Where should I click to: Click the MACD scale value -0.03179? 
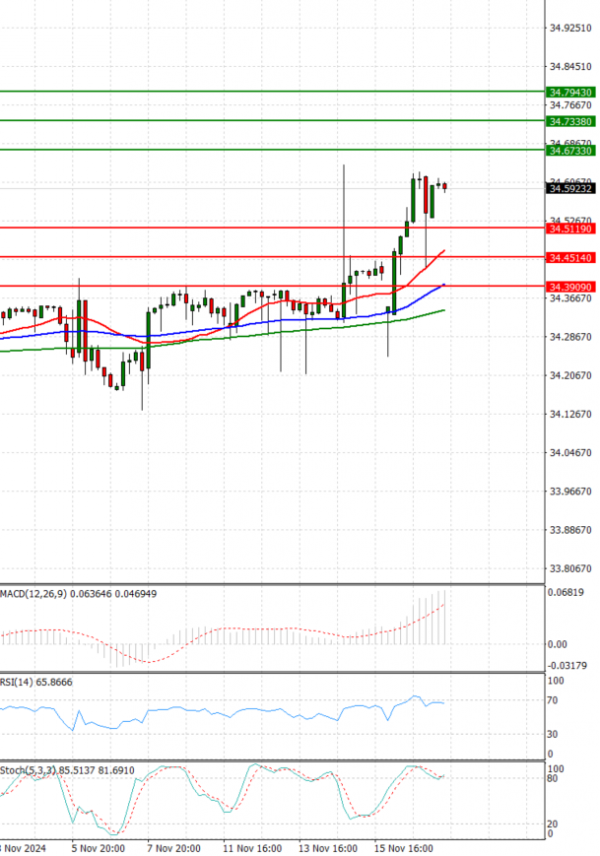coord(567,665)
